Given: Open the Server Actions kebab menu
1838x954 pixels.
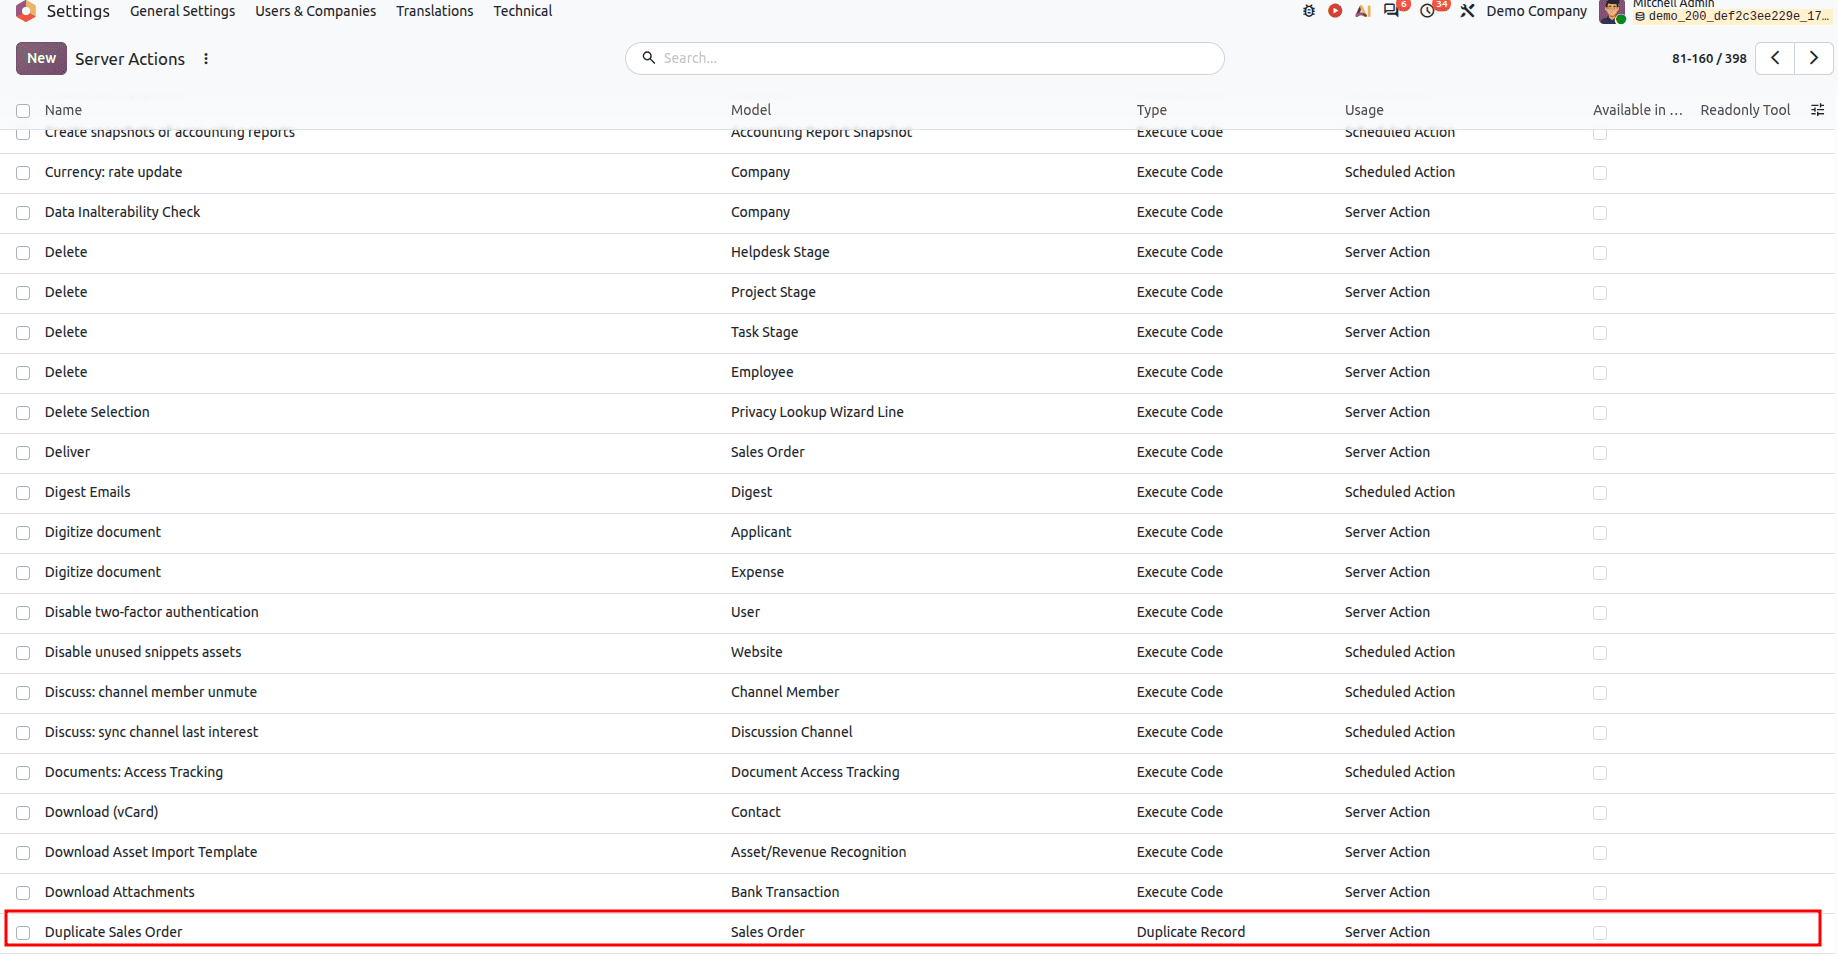Looking at the screenshot, I should 206,59.
